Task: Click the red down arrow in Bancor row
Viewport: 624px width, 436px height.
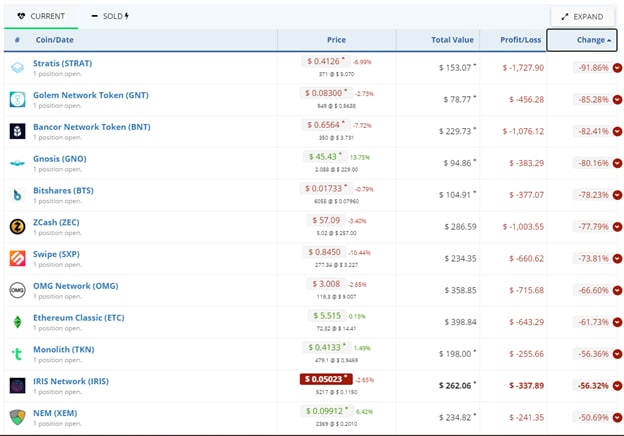Action: [x=617, y=131]
